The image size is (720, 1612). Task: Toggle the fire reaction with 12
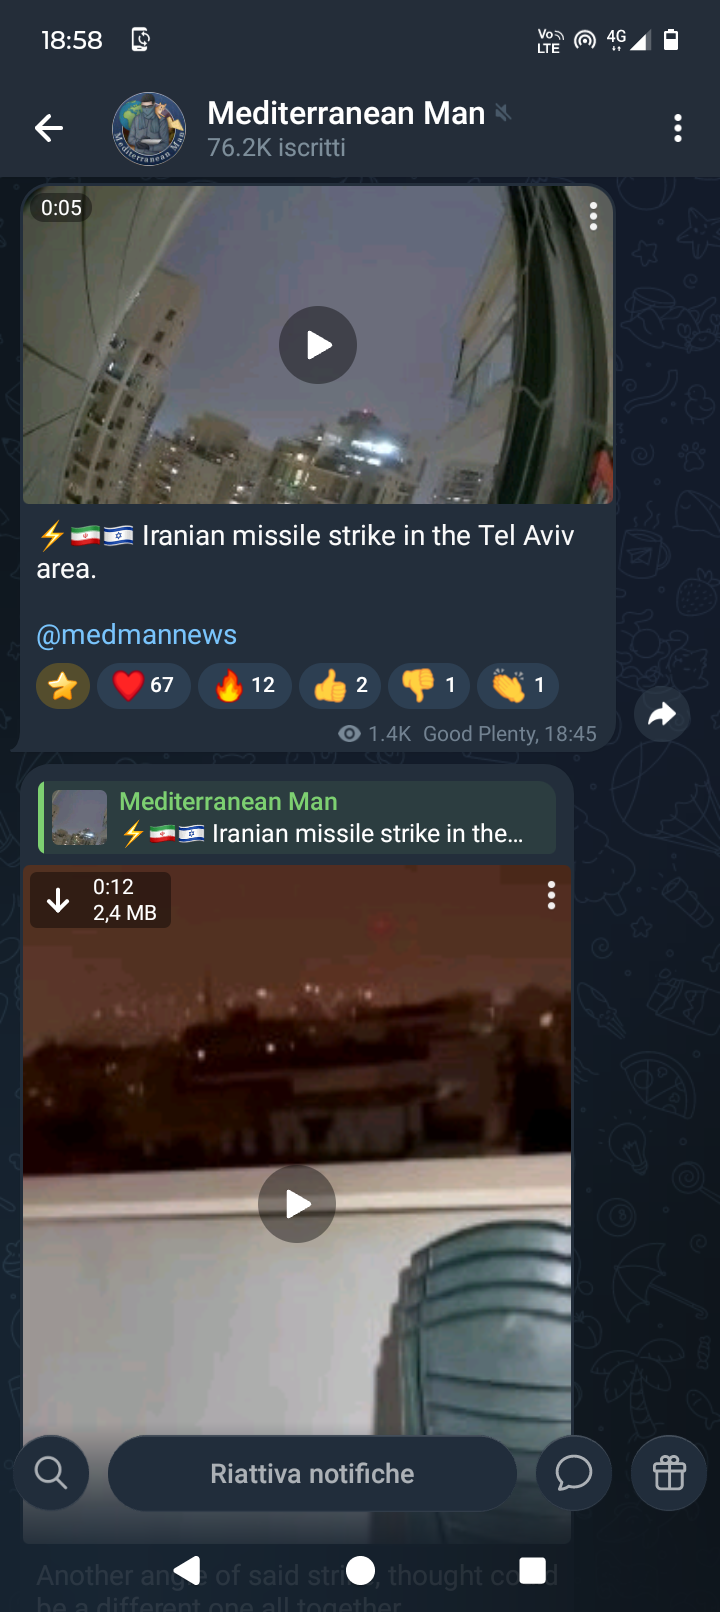pyautogui.click(x=245, y=686)
